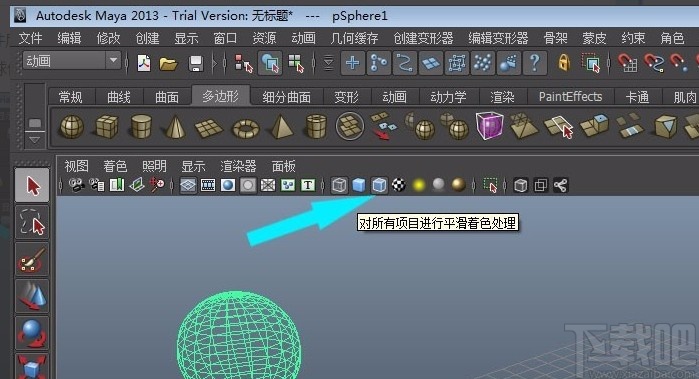This screenshot has height=379, width=699.
Task: Create a polygon plane from shelf
Action: point(209,128)
